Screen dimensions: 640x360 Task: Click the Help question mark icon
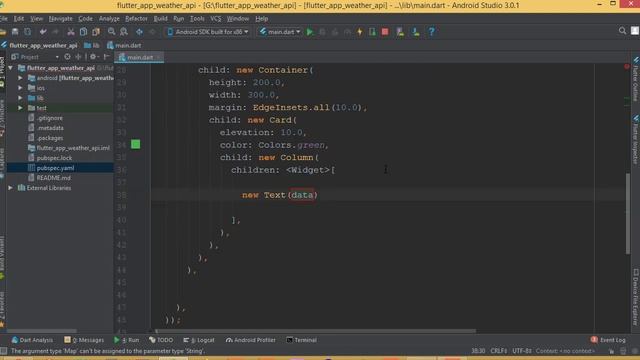pyautogui.click(x=431, y=32)
